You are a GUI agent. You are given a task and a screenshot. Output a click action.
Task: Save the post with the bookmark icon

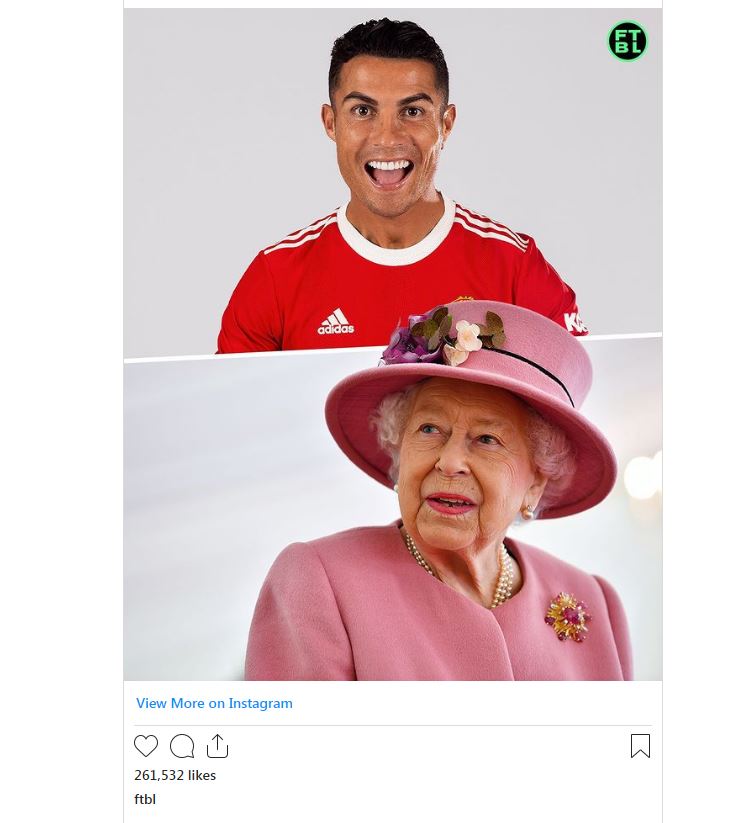[x=640, y=746]
